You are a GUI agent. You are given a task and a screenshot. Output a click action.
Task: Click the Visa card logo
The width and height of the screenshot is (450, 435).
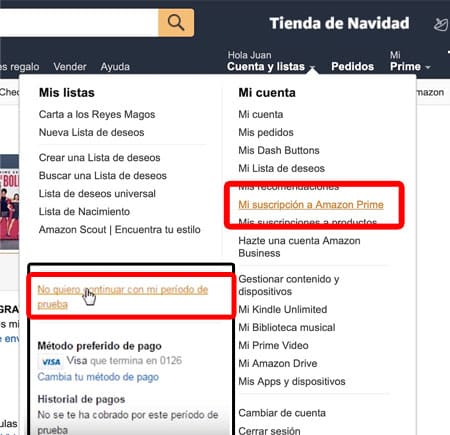pyautogui.click(x=51, y=362)
